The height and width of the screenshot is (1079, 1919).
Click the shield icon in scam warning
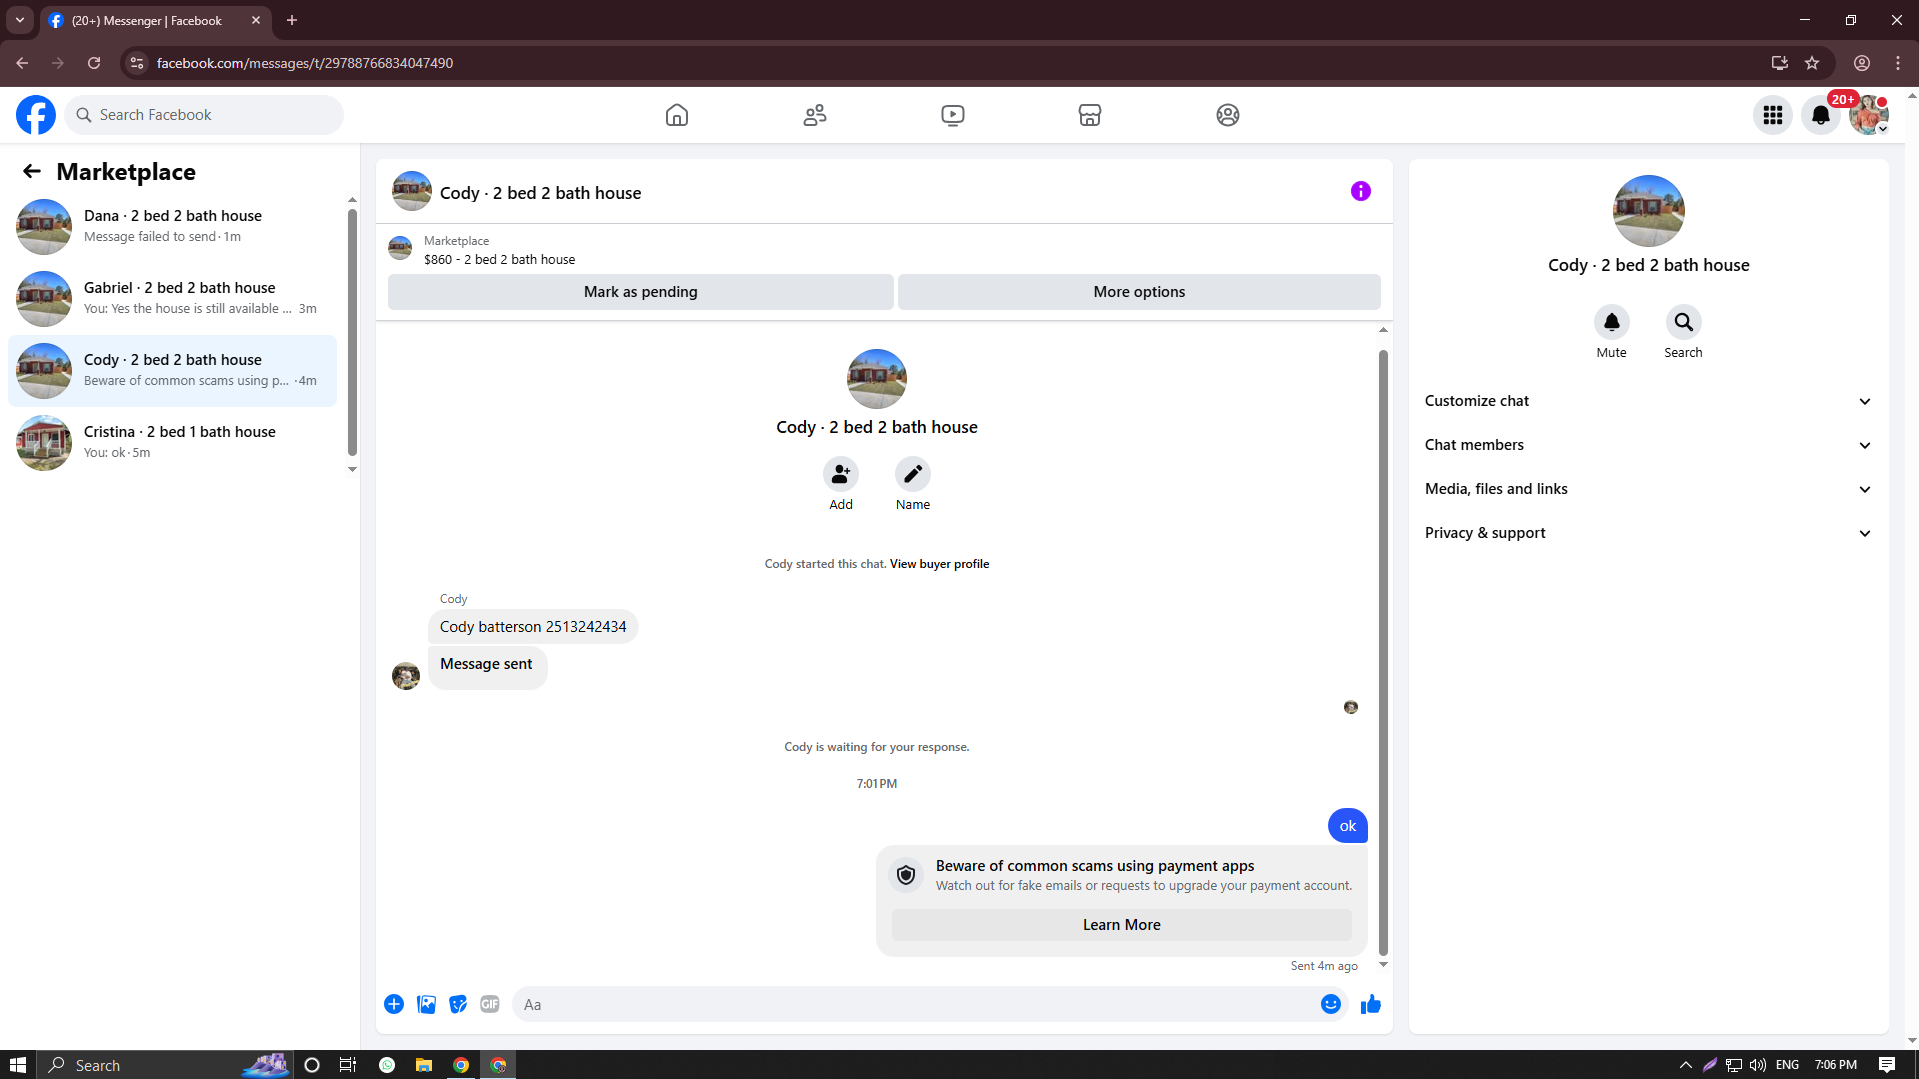(x=906, y=875)
